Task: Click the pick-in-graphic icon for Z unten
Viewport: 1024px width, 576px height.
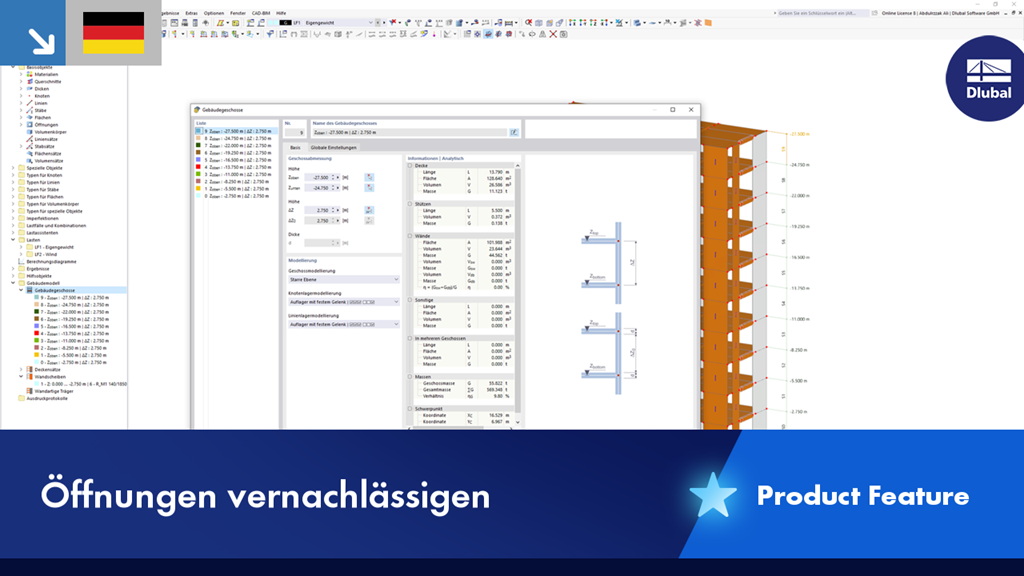Action: tap(369, 188)
